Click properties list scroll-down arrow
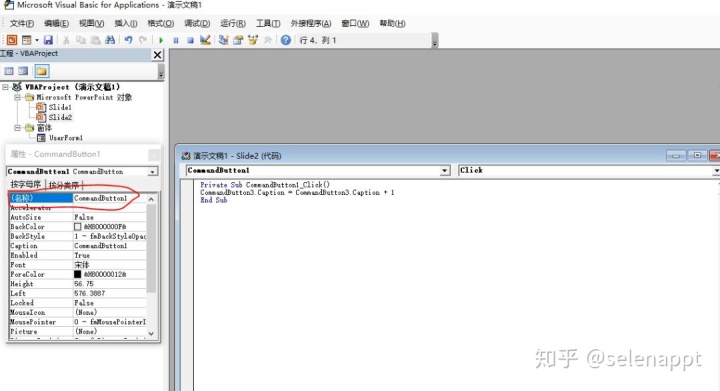 pyautogui.click(x=151, y=334)
